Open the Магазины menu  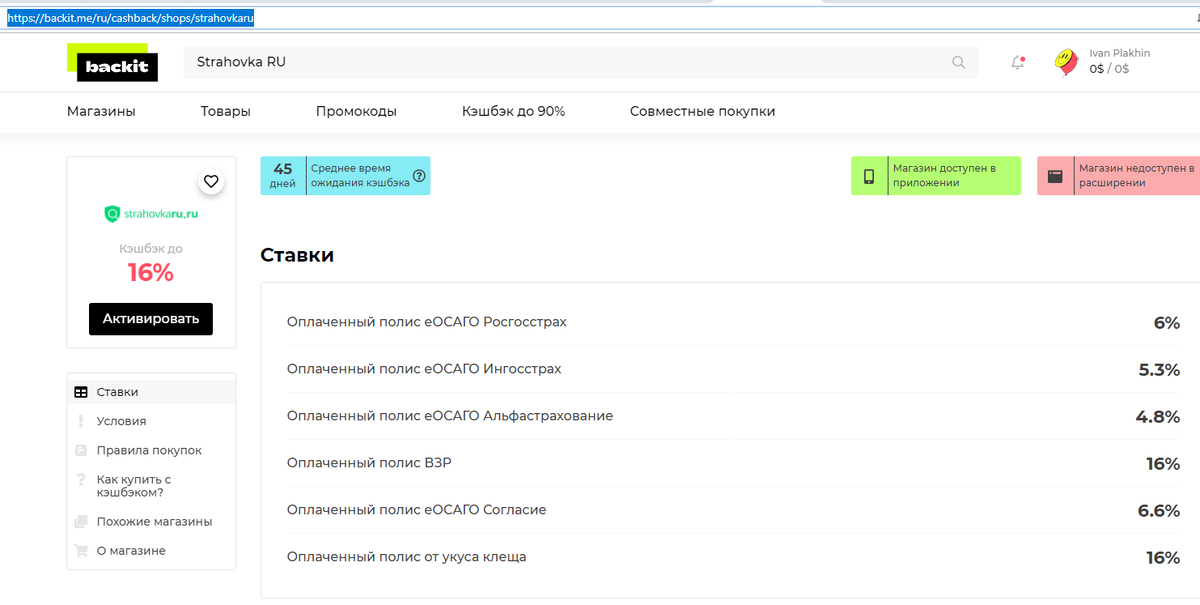pyautogui.click(x=101, y=112)
